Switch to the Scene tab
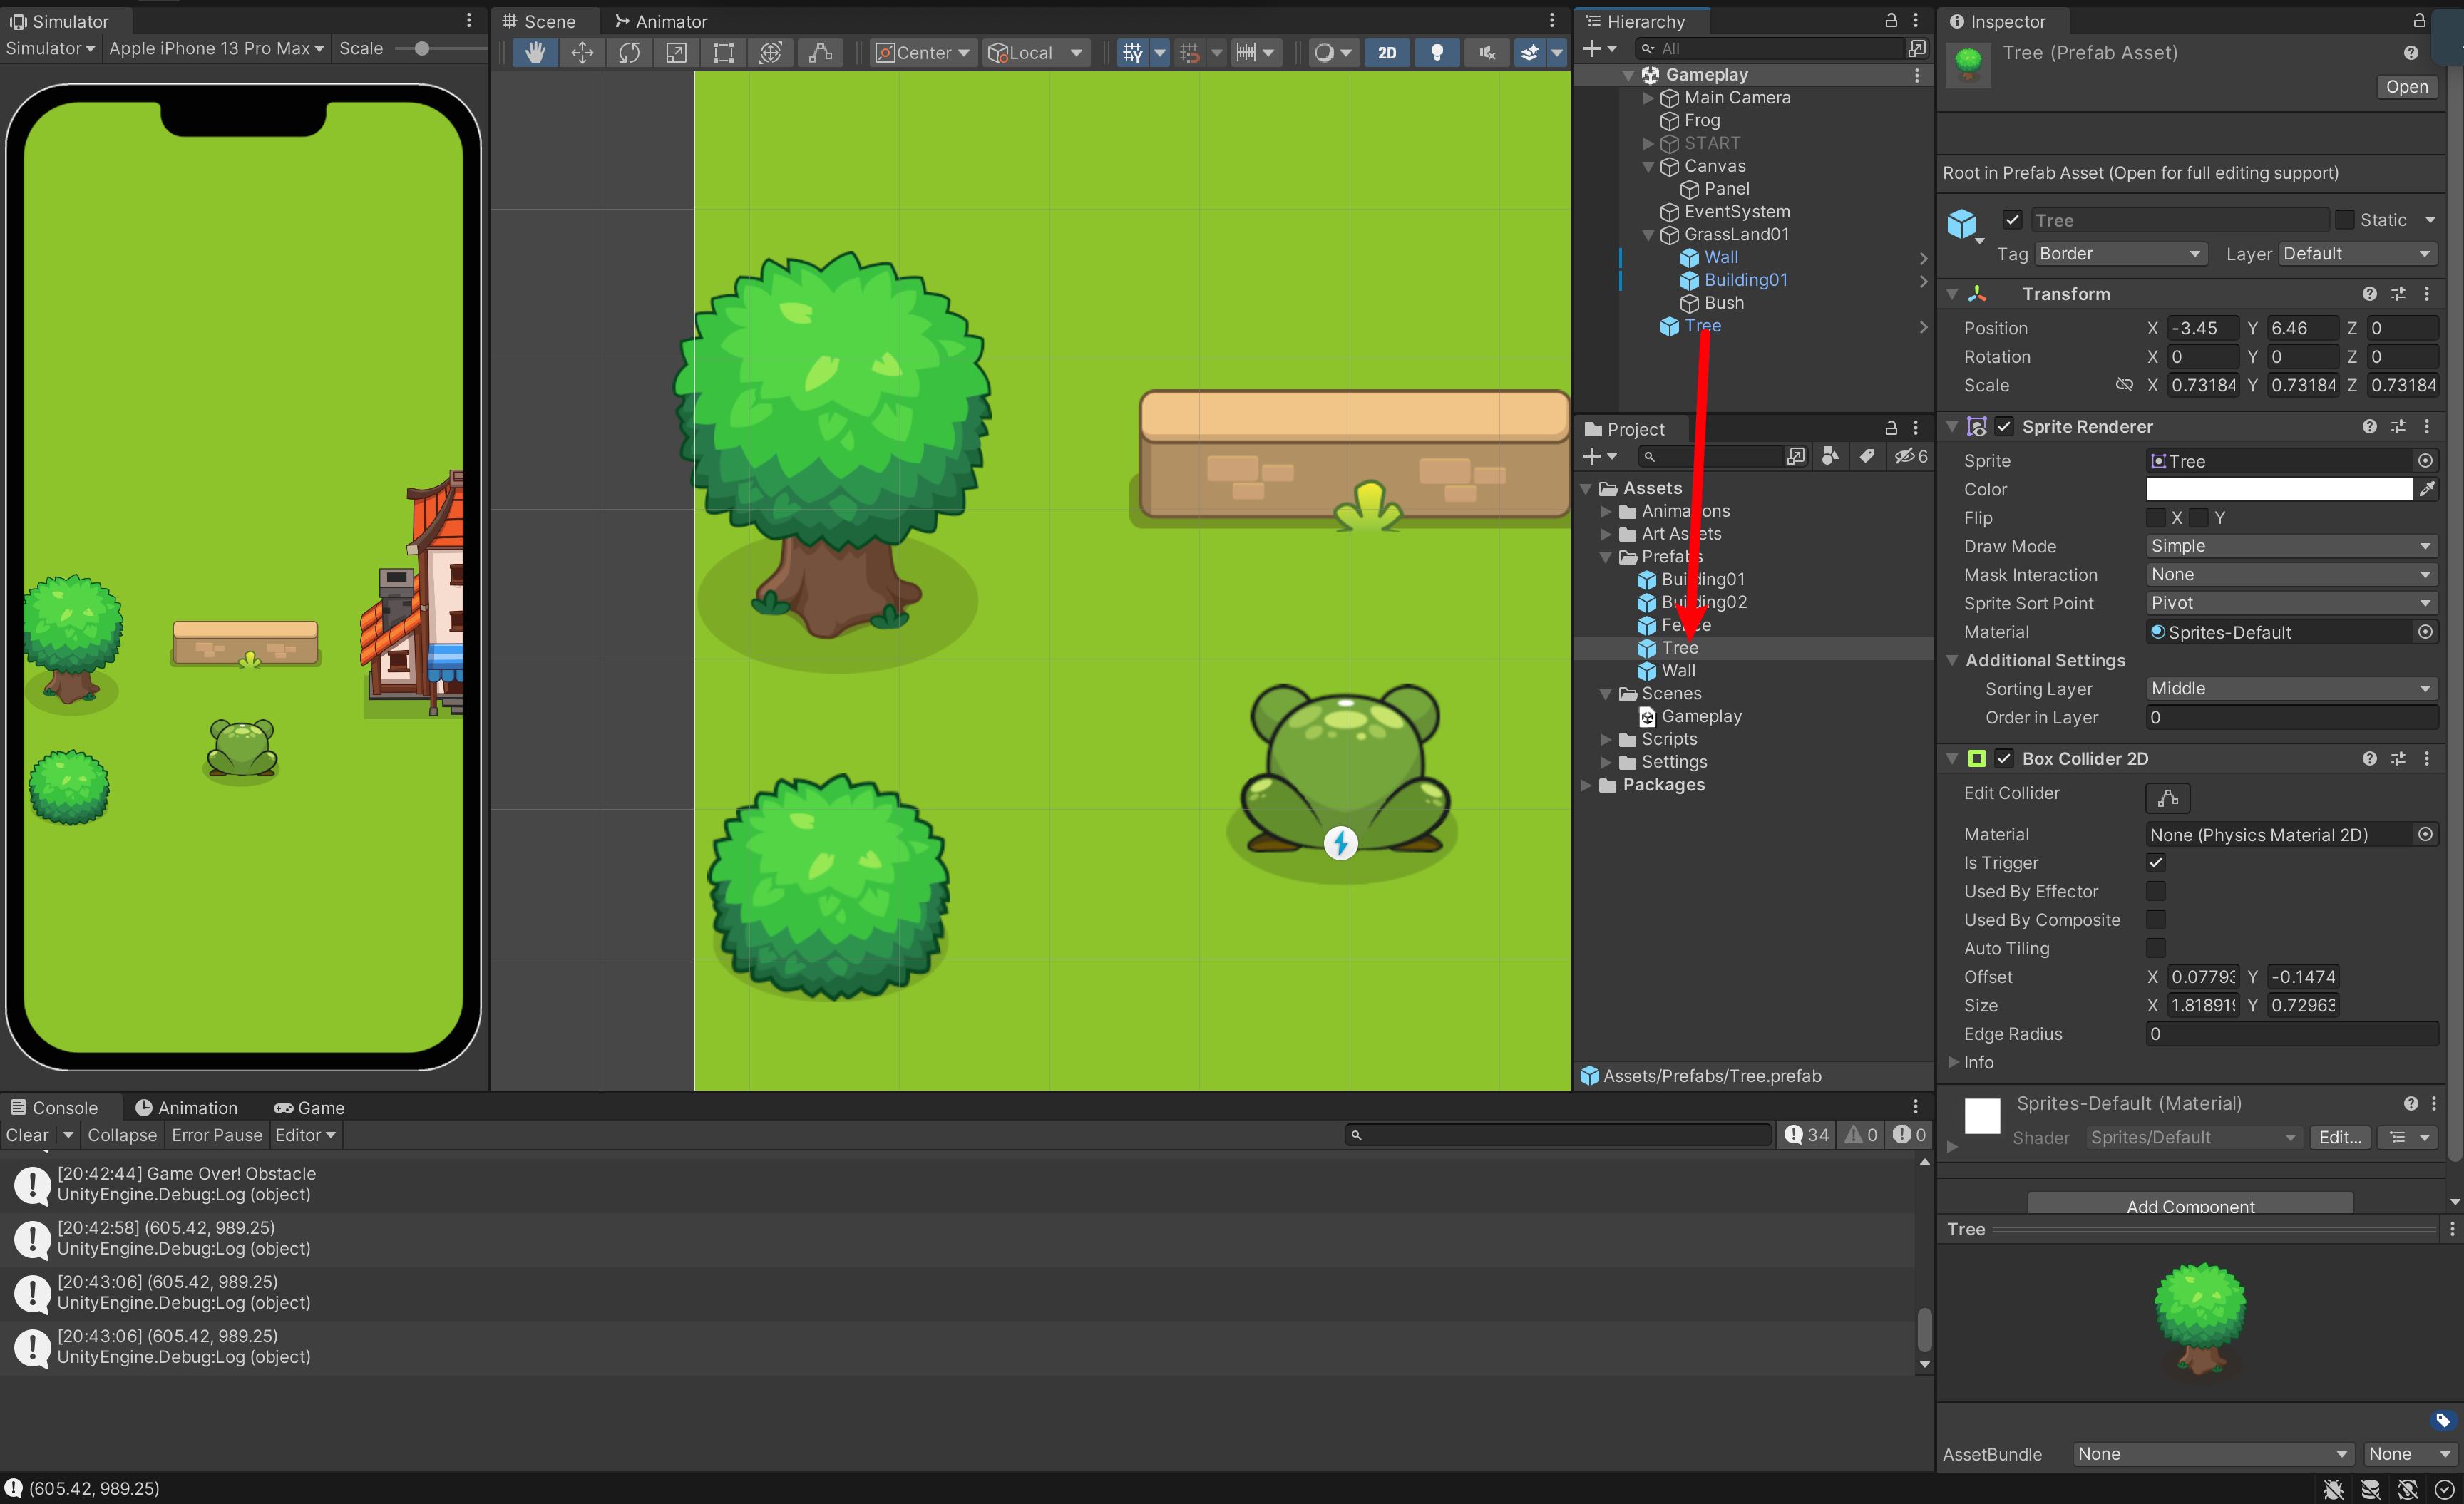Viewport: 2464px width, 1504px height. click(540, 21)
